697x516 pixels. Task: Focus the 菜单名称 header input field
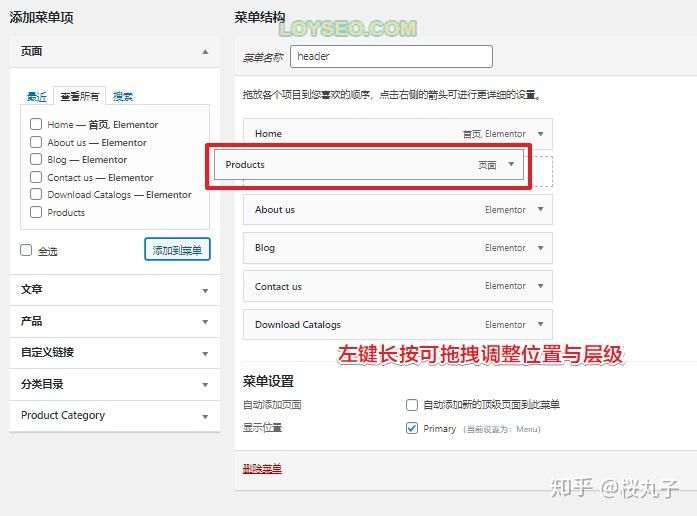pyautogui.click(x=391, y=56)
